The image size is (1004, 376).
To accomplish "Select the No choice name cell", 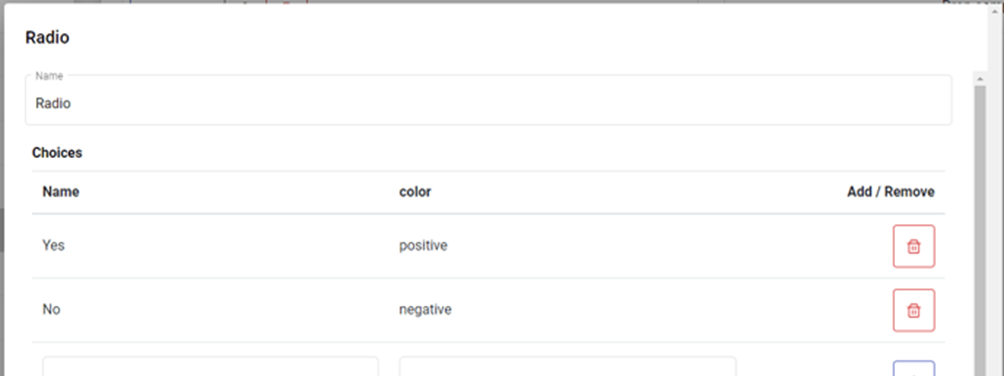I will [x=51, y=309].
